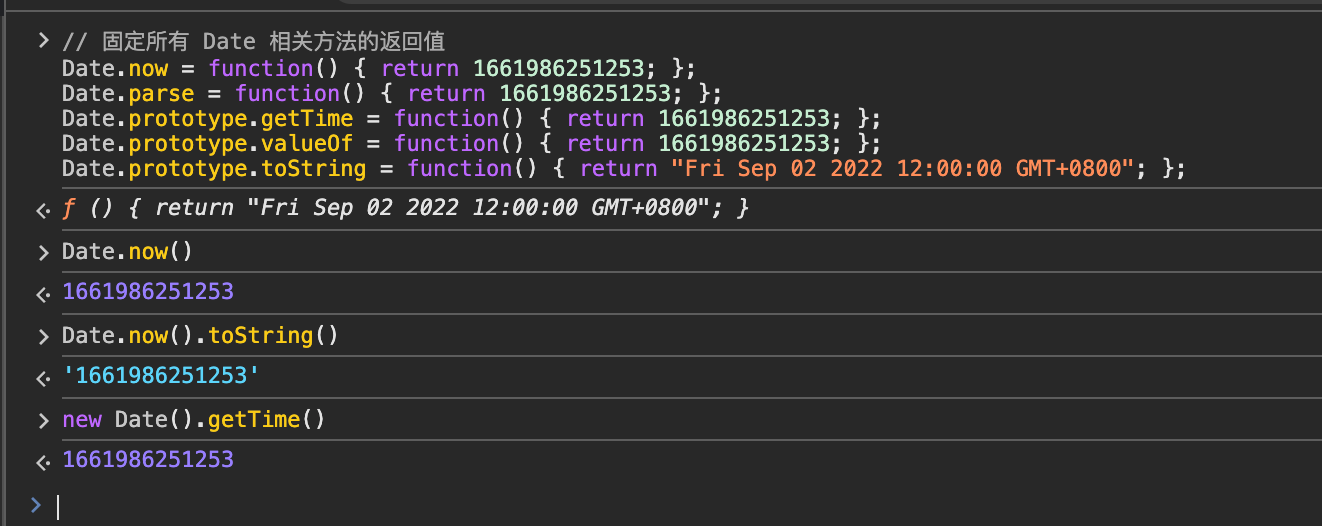Screen dimensions: 1322x526
Task: Click the blue console prompt chevron
Action: pyautogui.click(x=37, y=505)
